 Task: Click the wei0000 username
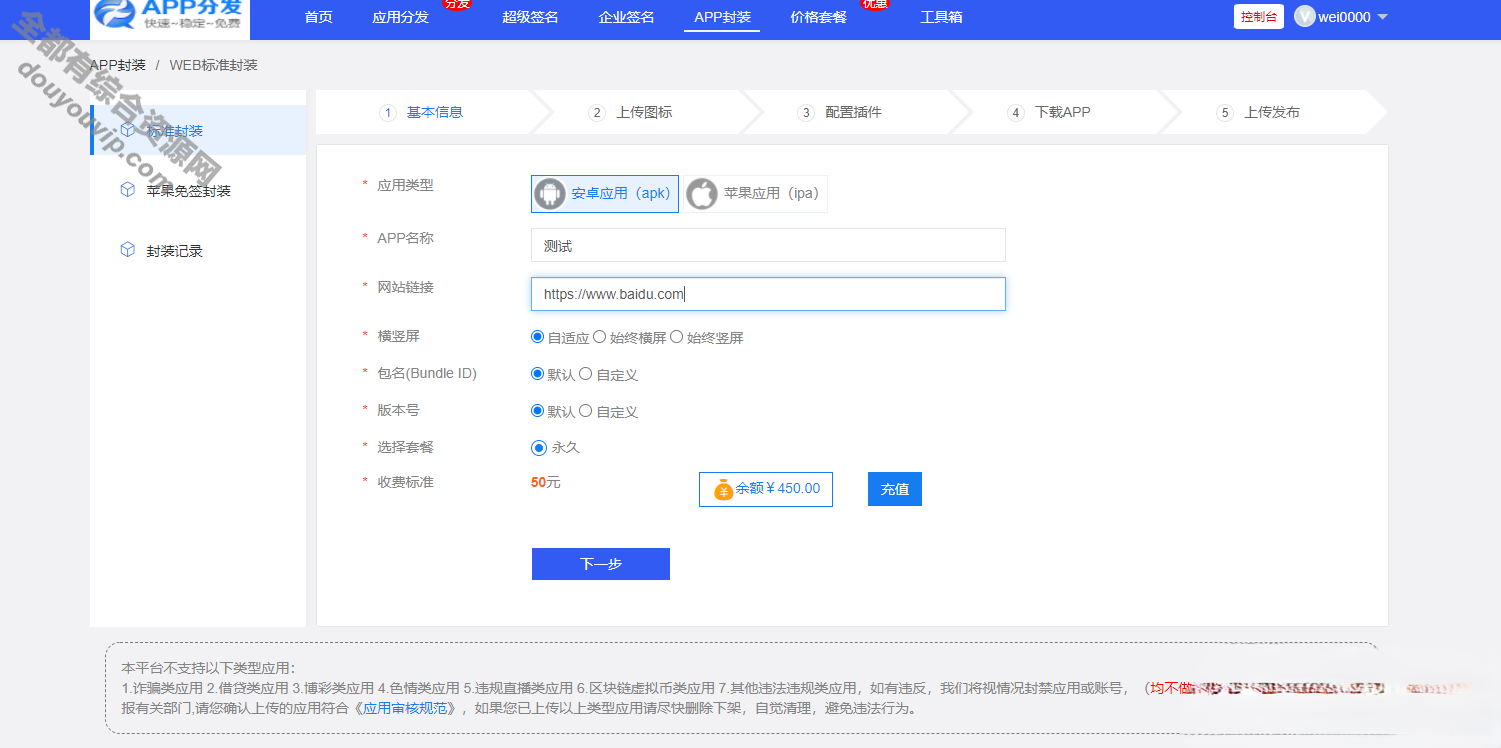(1345, 17)
